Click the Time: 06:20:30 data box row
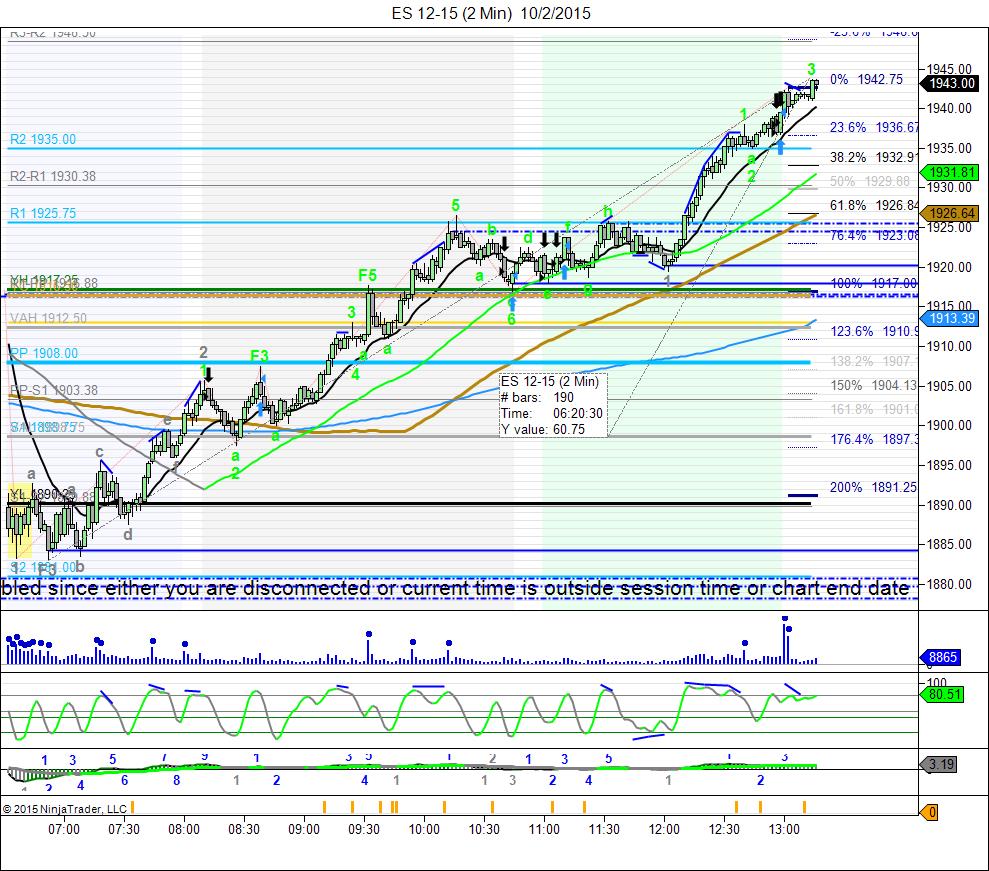 tap(552, 413)
